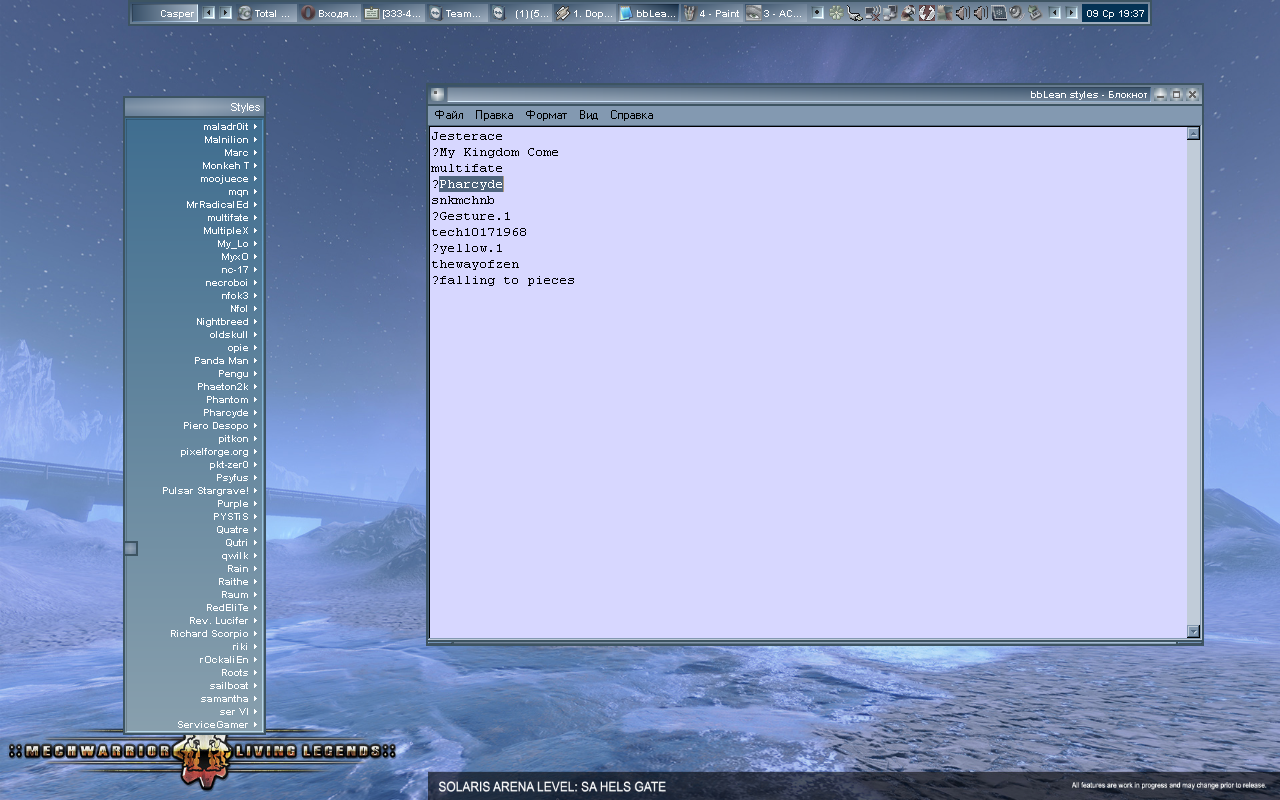Switch to the '4 - Paint' taskbar button
1280x800 pixels.
pos(711,13)
